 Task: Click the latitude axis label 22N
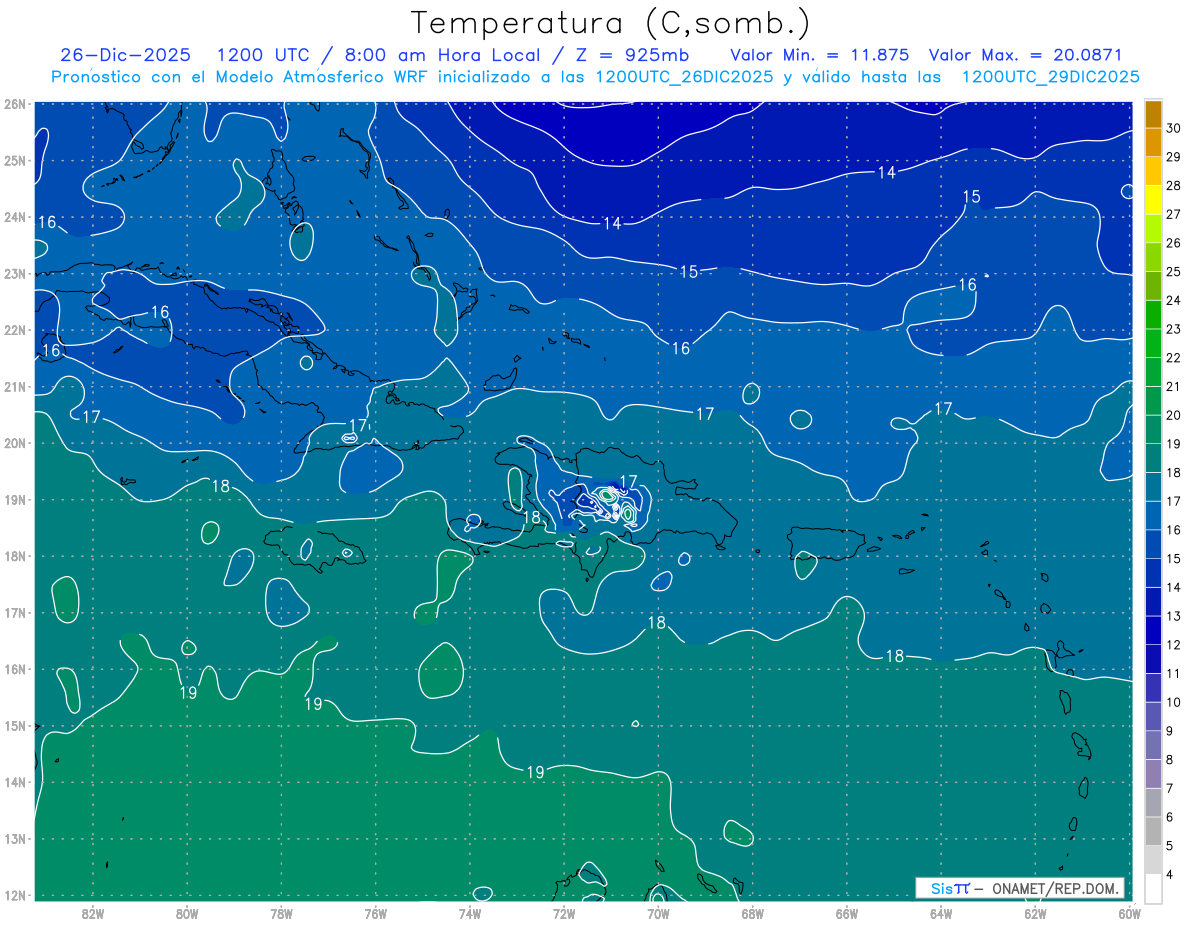14,330
